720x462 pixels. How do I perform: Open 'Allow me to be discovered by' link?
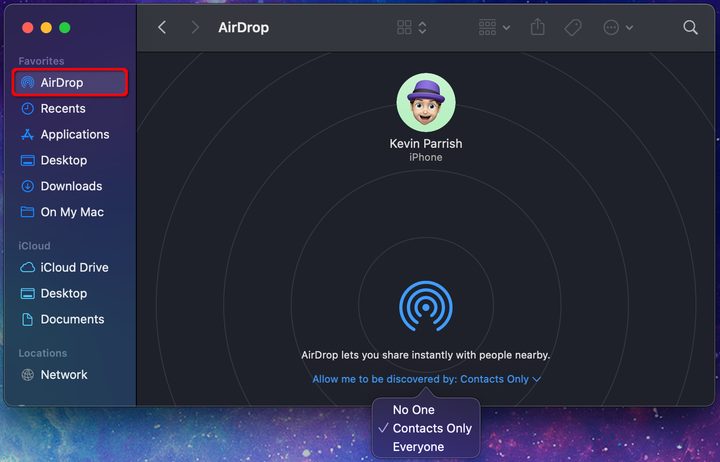pos(426,379)
